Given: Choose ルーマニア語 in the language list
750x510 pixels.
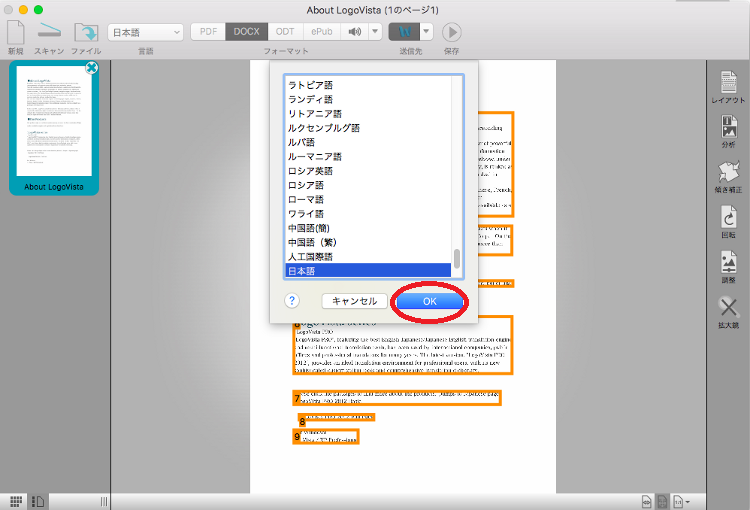Looking at the screenshot, I should [x=368, y=156].
